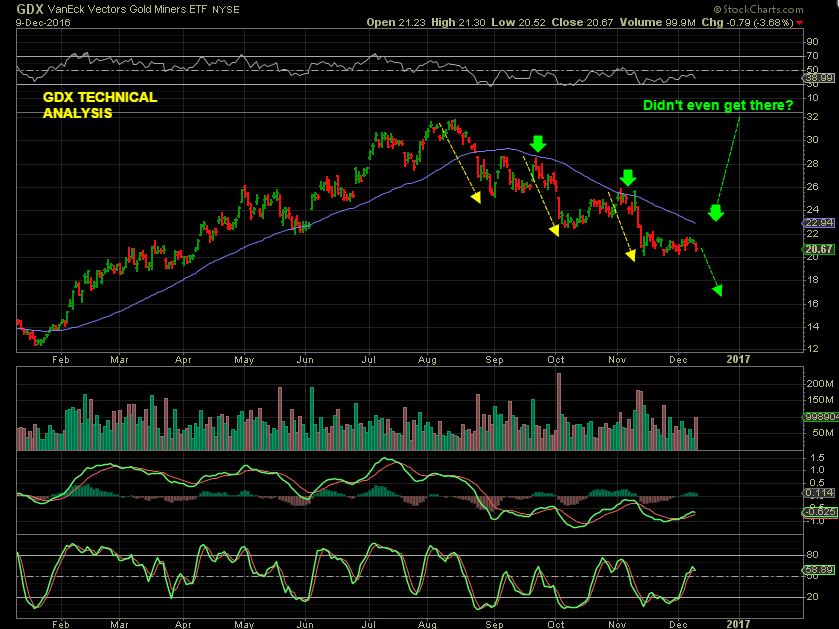The image size is (839, 629).
Task: Click the Low 20.52 value
Action: [x=518, y=22]
